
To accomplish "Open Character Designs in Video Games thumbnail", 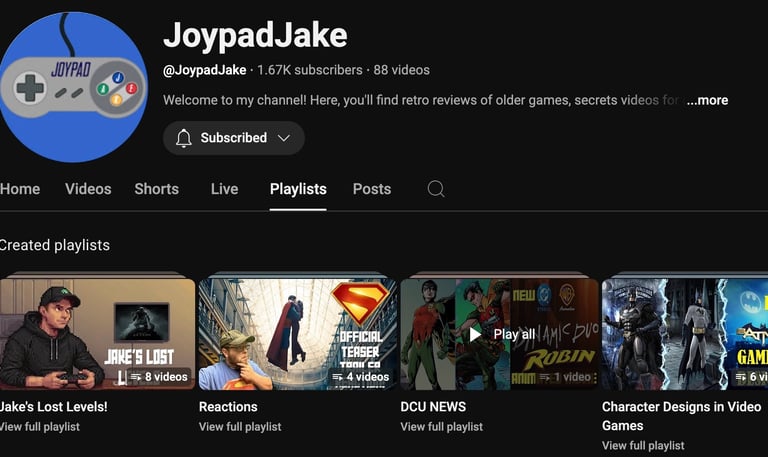I will coord(685,334).
